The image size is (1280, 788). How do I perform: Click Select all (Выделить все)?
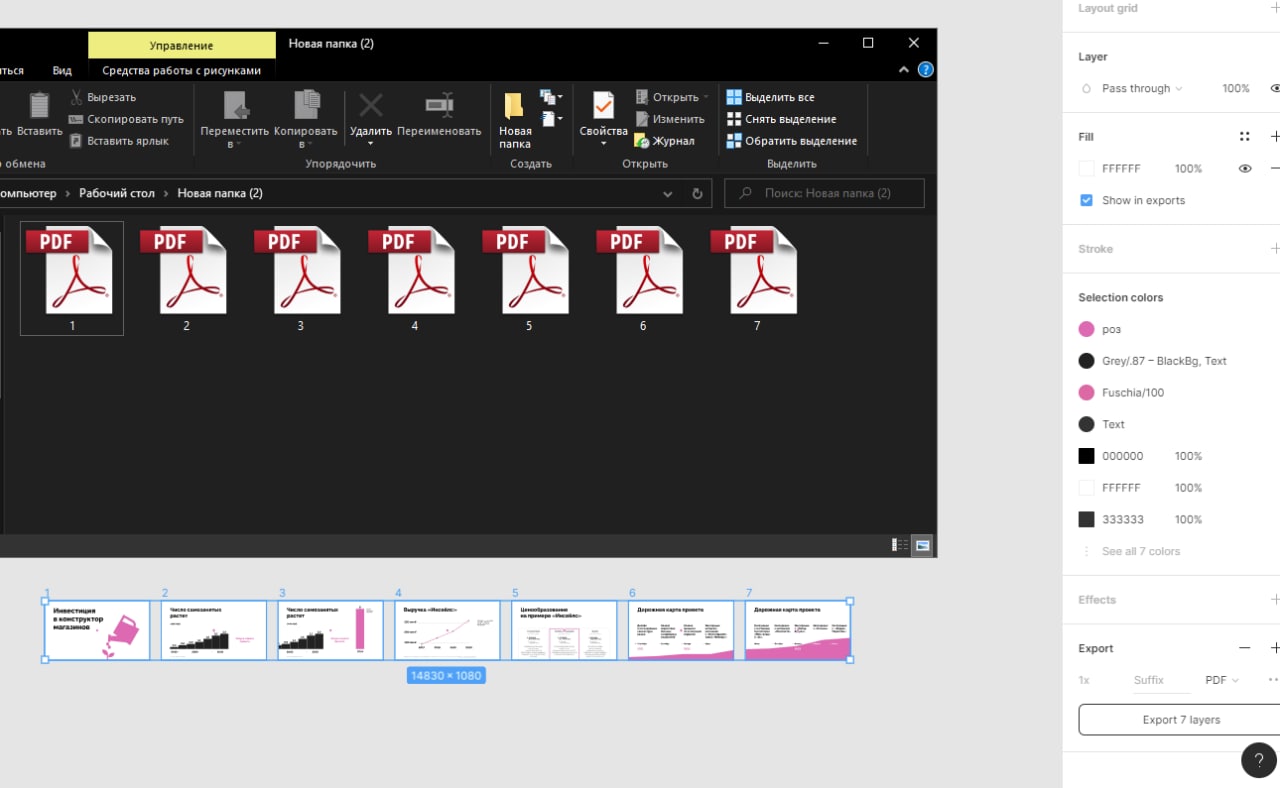(770, 97)
